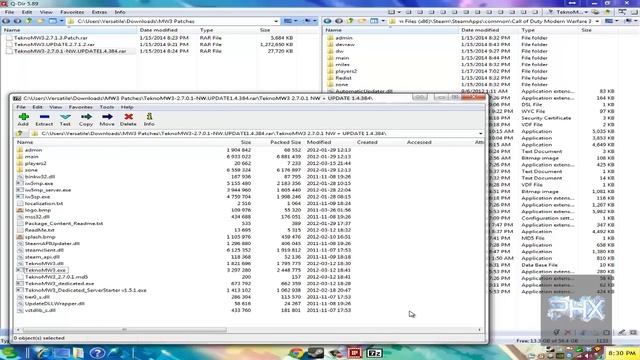Open Q-Dir left pane address dropdown
The image size is (640, 360).
click(276, 21)
